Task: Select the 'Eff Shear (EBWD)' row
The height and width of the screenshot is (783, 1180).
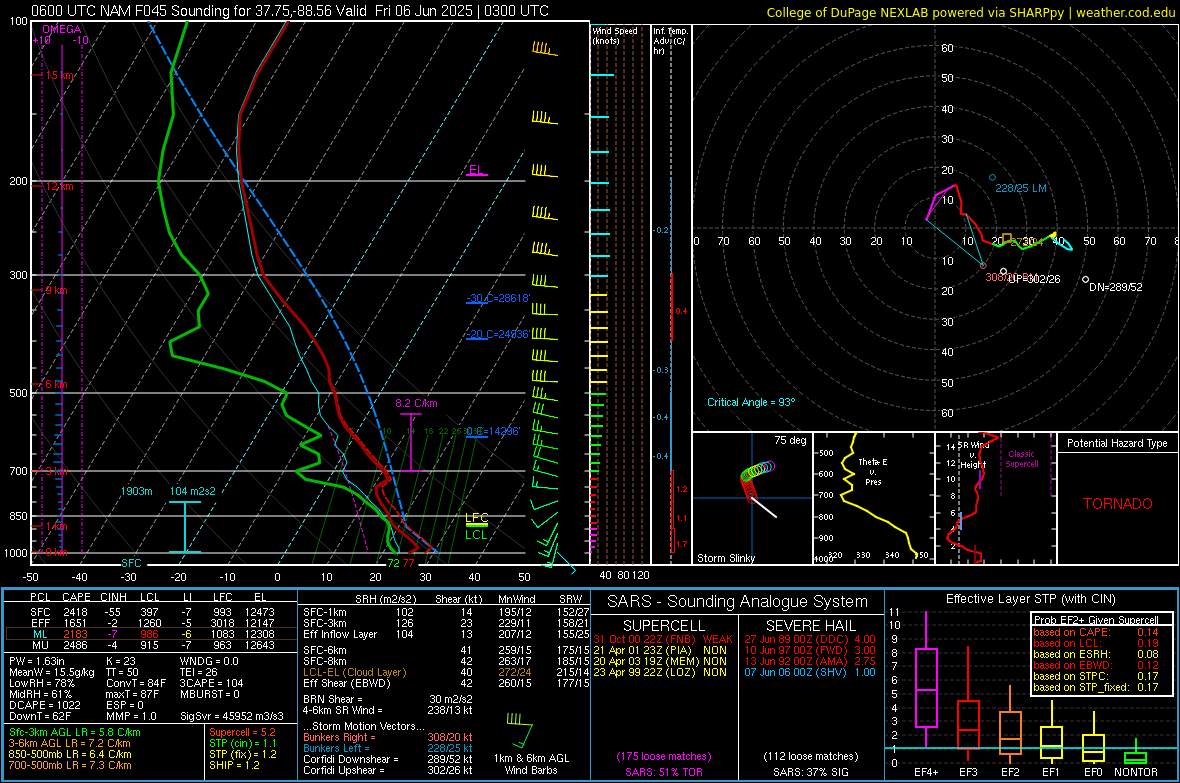Action: 446,683
